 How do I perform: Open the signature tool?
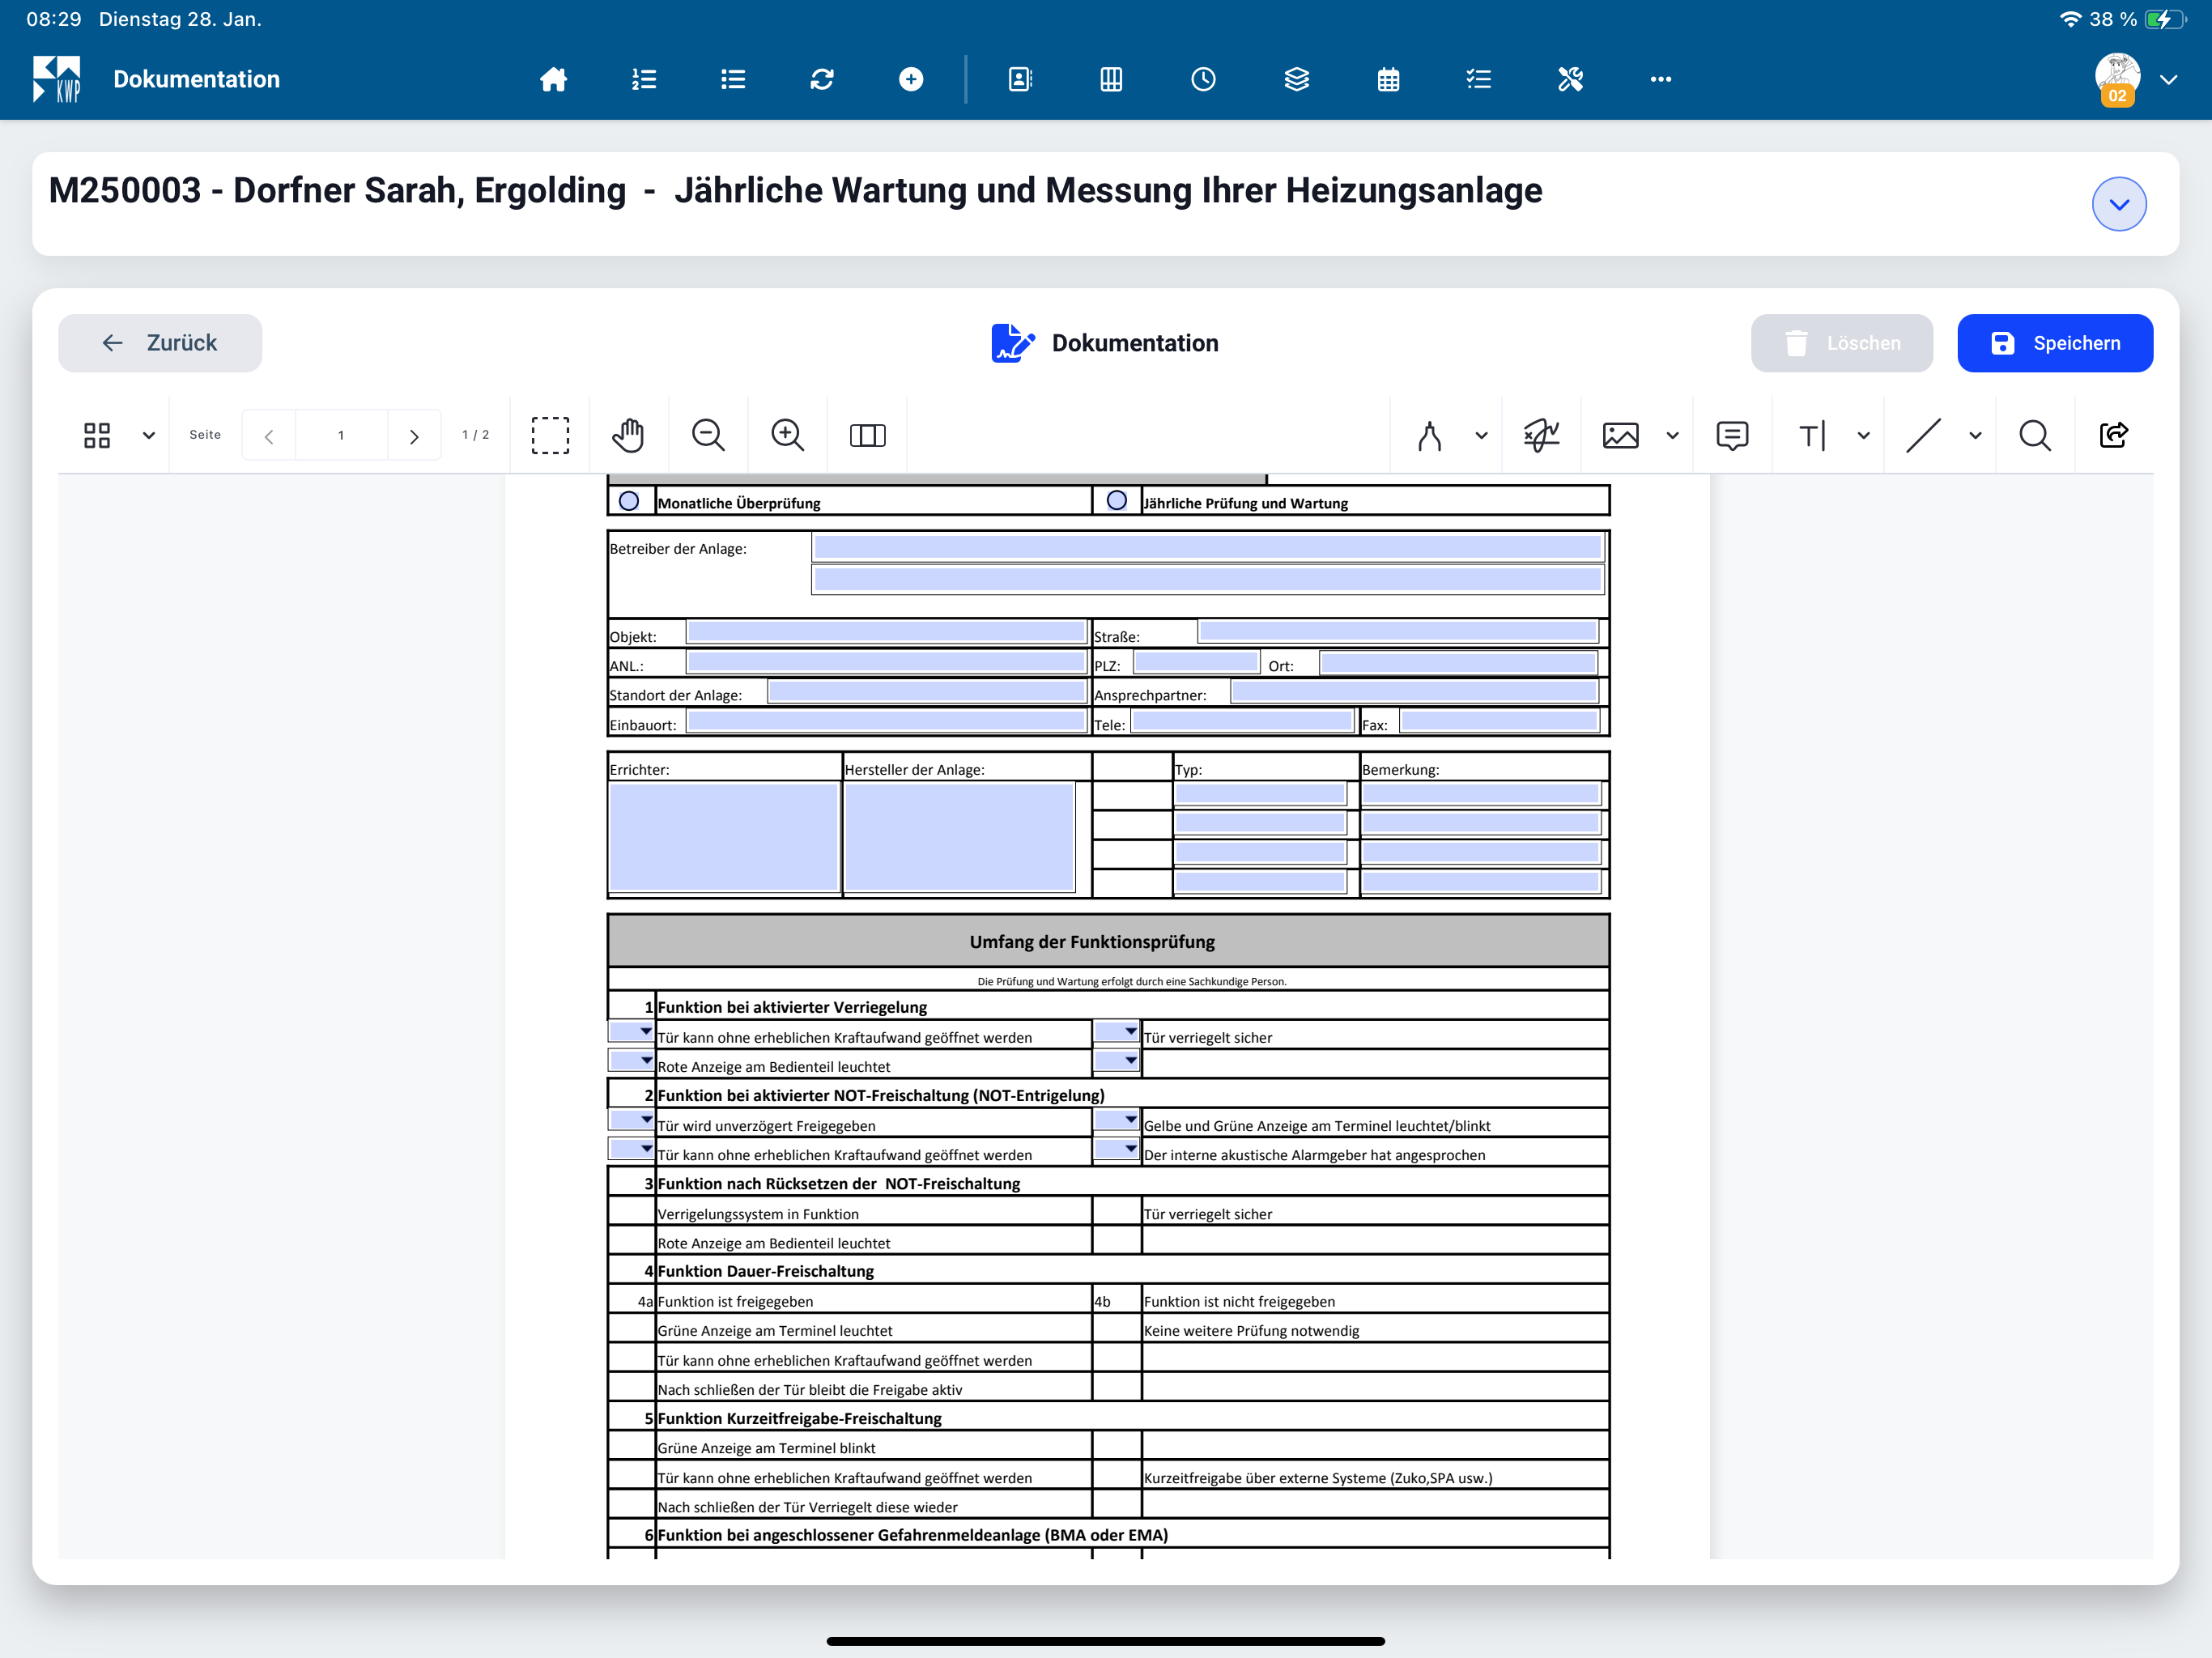click(1540, 435)
